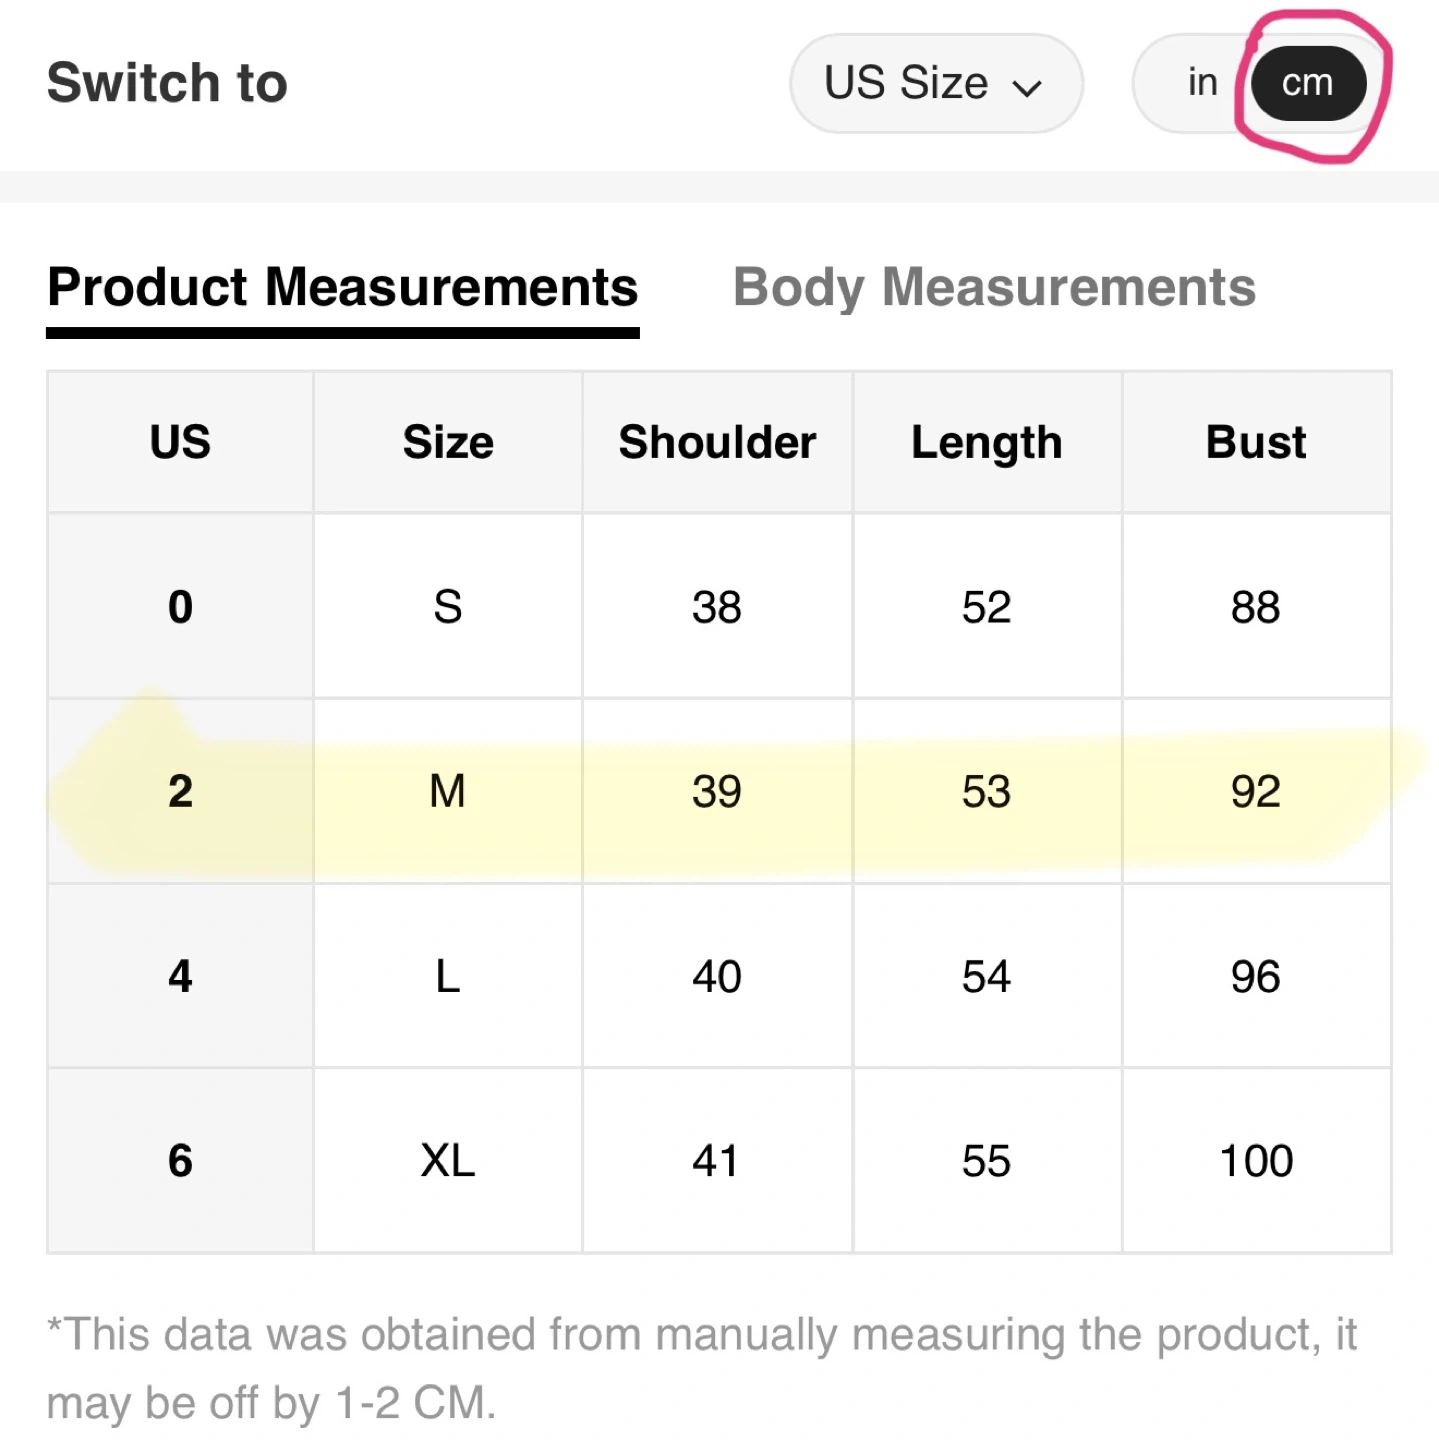Click the Bust column header

(1256, 442)
